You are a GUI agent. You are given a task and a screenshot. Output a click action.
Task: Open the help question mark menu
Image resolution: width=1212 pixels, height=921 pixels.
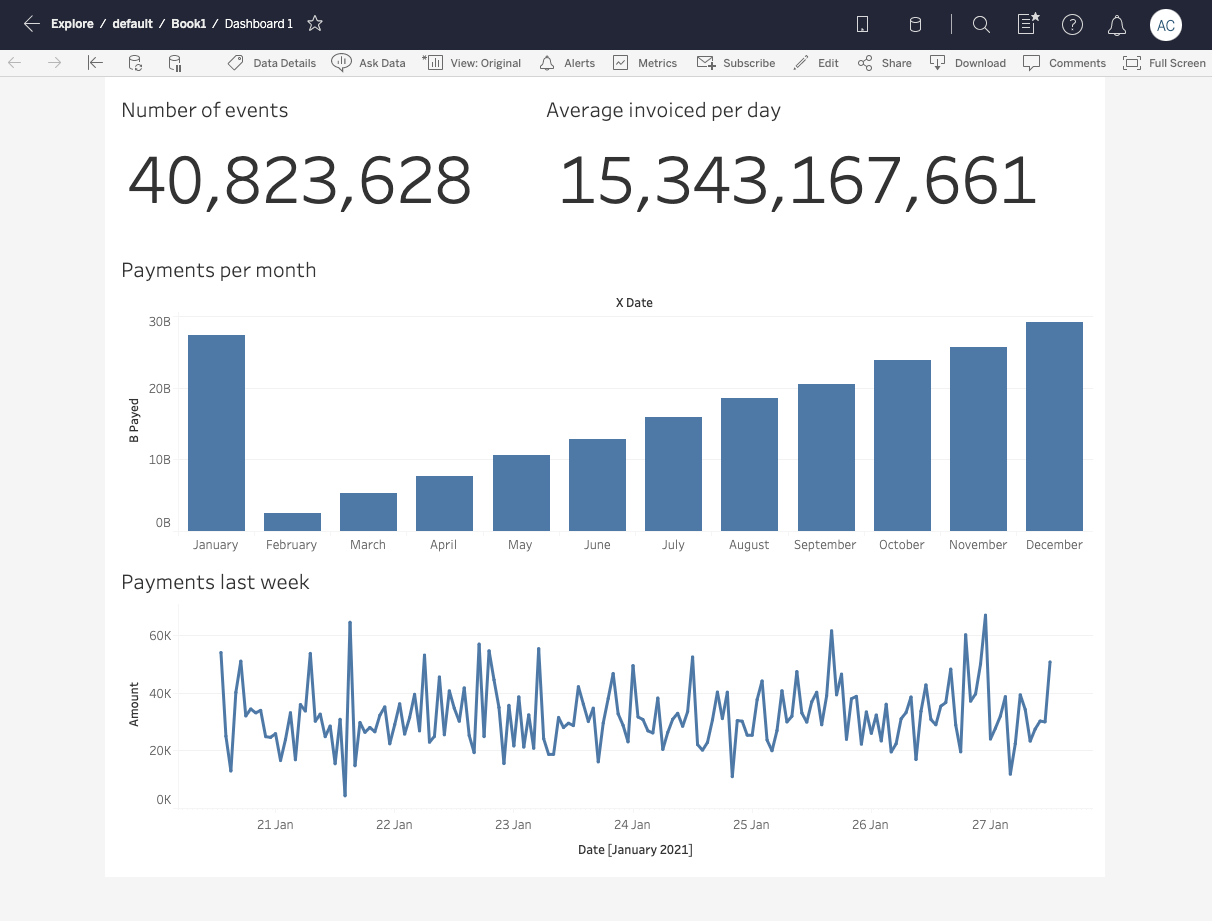tap(1072, 25)
